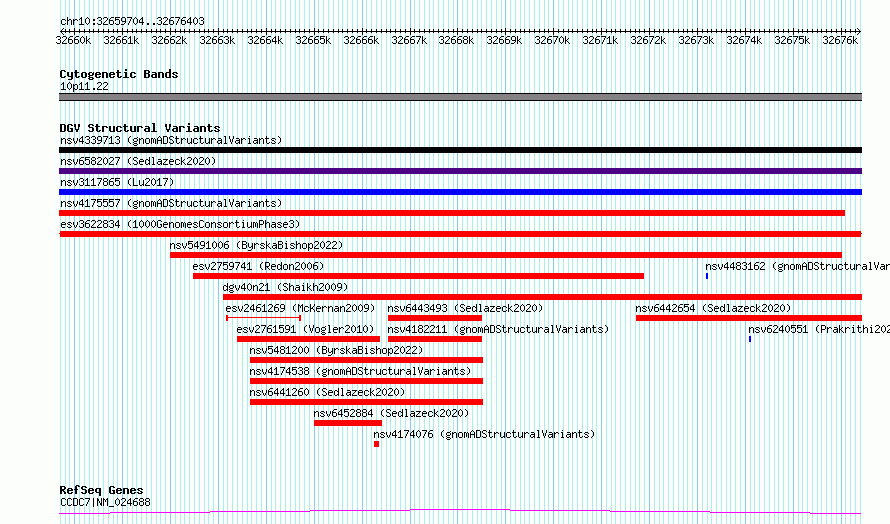Viewport: 890px width, 524px height.
Task: Click the nsv4174076 label text
Action: [484, 434]
